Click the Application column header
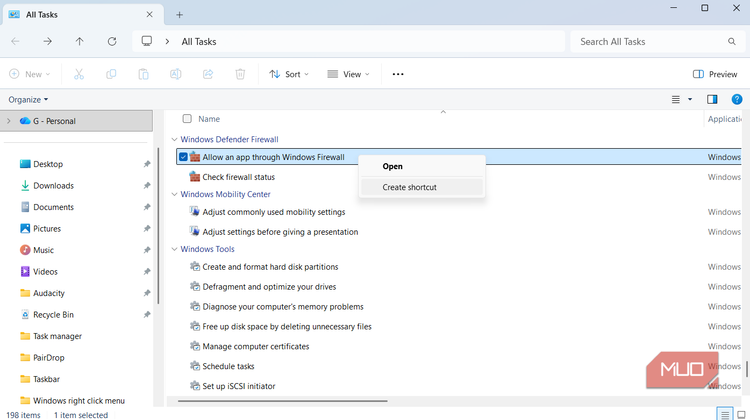Viewport: 750px width, 420px height. (725, 119)
